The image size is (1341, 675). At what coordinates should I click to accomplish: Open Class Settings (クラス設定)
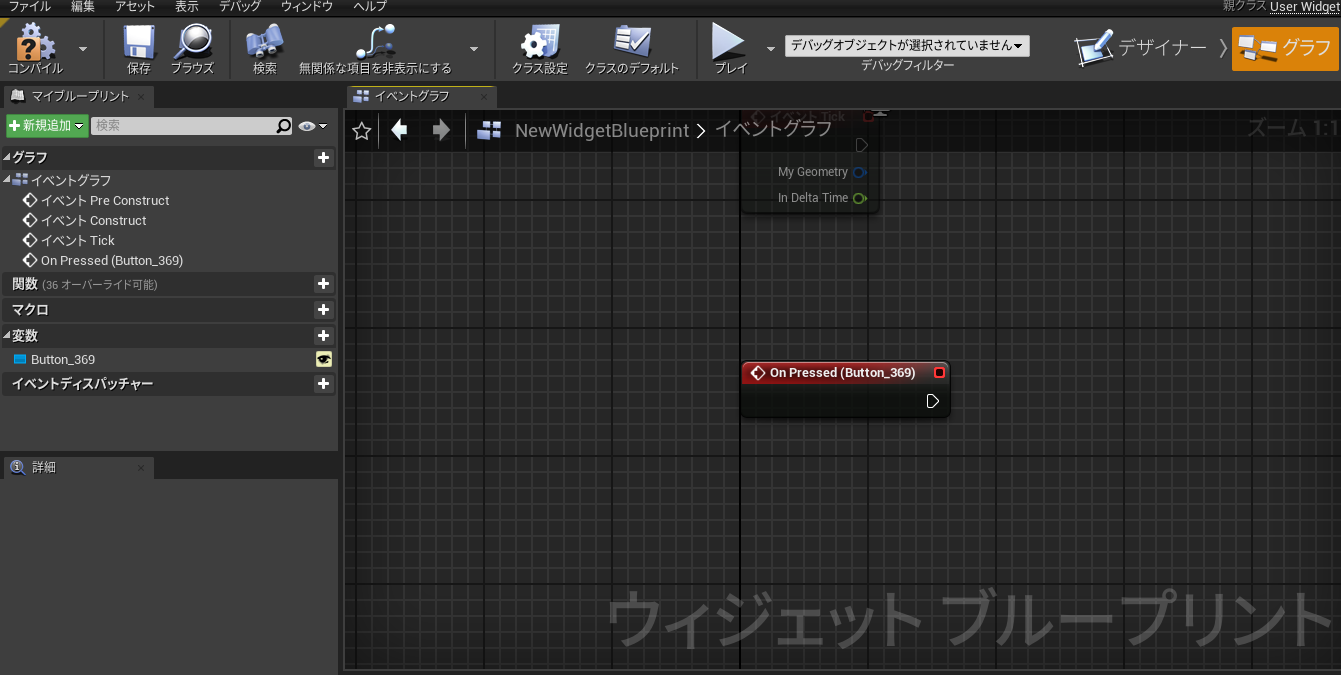coord(540,48)
